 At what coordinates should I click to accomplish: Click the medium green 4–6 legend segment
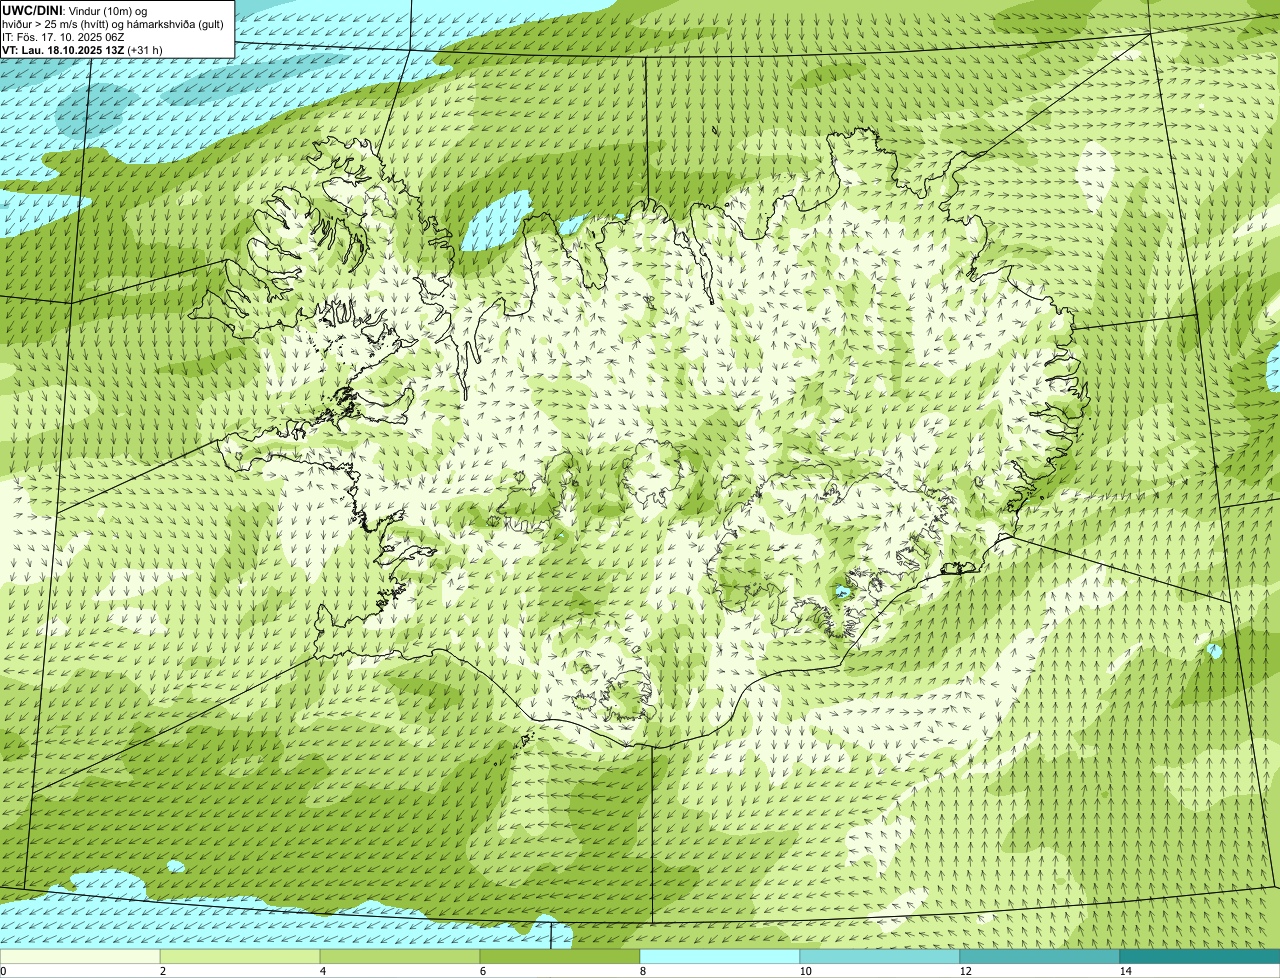pyautogui.click(x=400, y=956)
